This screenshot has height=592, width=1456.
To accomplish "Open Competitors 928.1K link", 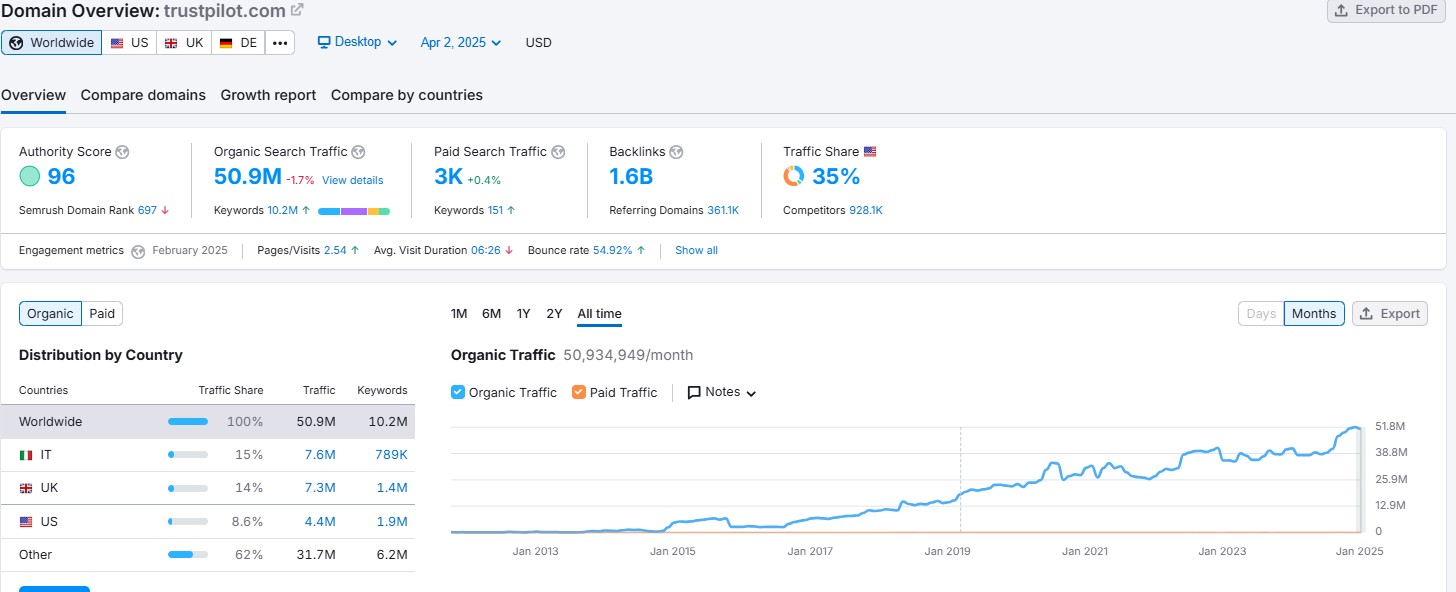I will coord(866,210).
